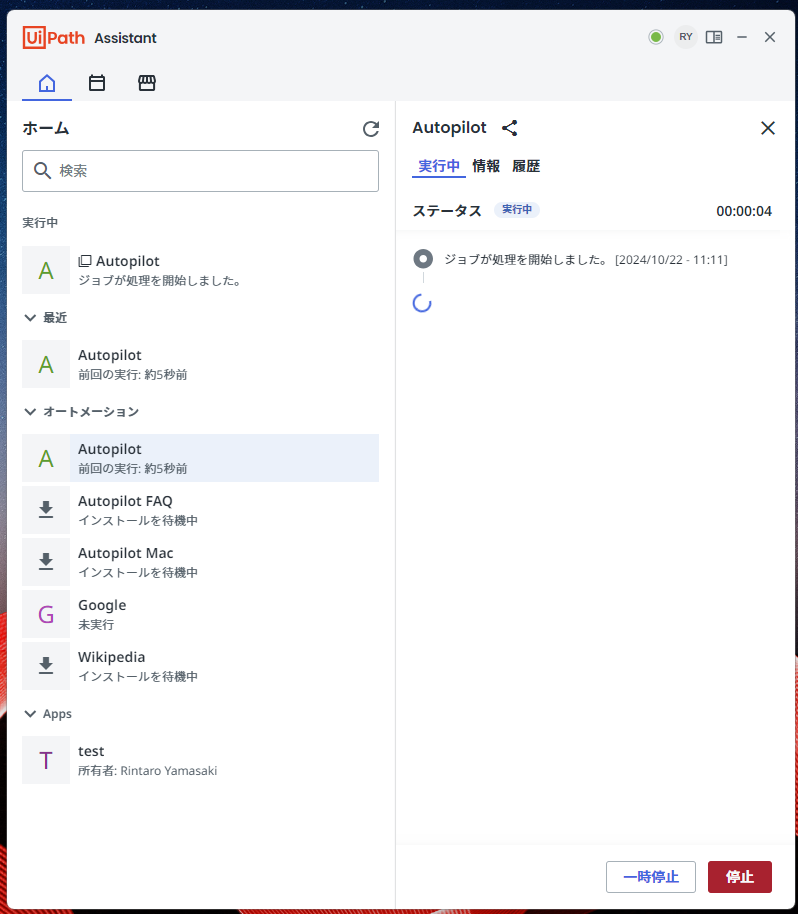This screenshot has width=798, height=914.
Task: Click download icon for Autopilot FAQ
Action: (46, 509)
